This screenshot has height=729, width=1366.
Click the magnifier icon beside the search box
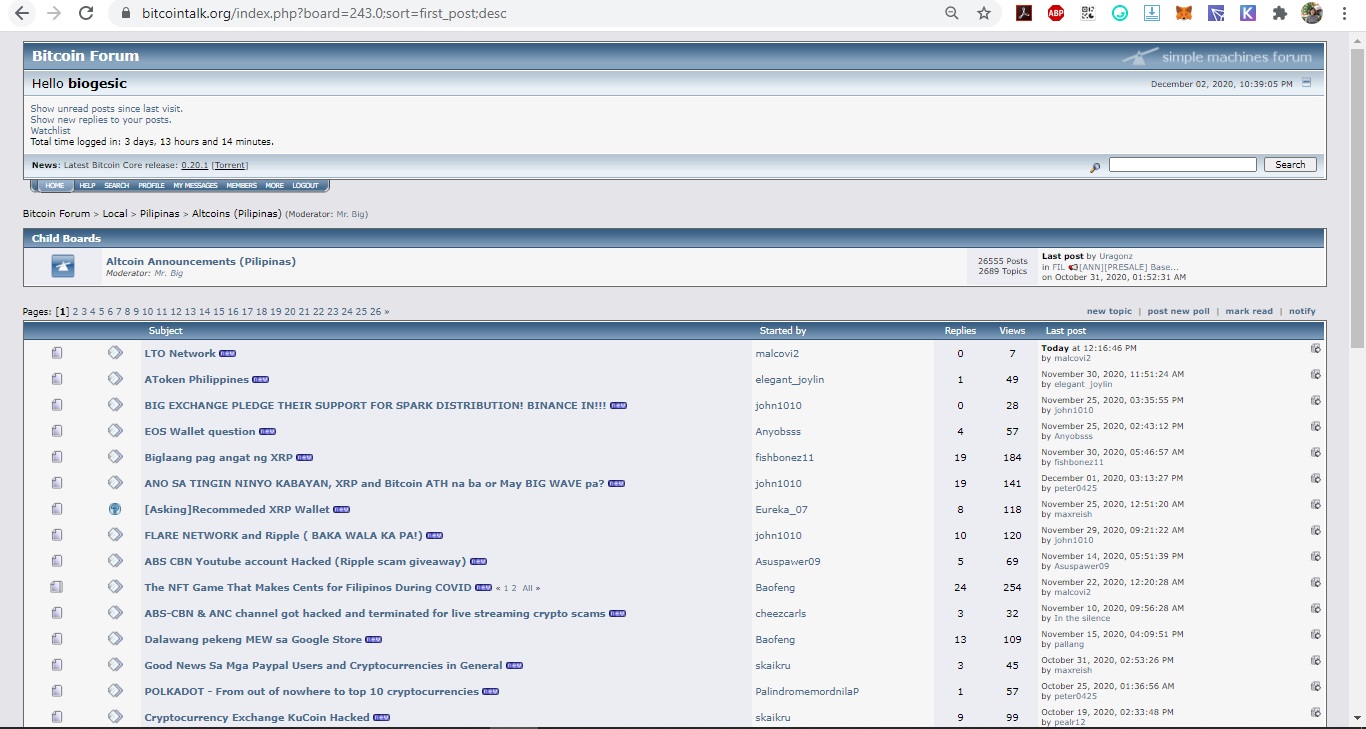tap(1095, 166)
